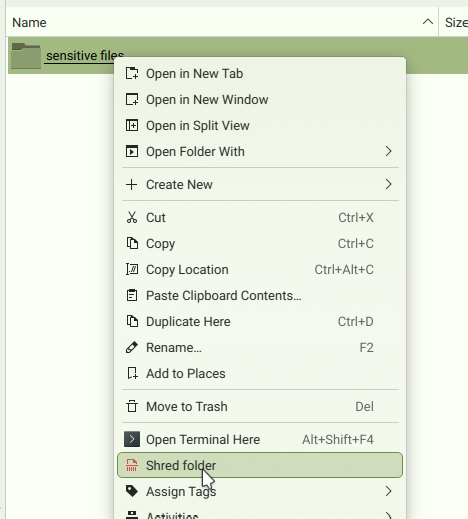Expand the Assign Tags submenu chevron
The width and height of the screenshot is (468, 519).
[388, 491]
